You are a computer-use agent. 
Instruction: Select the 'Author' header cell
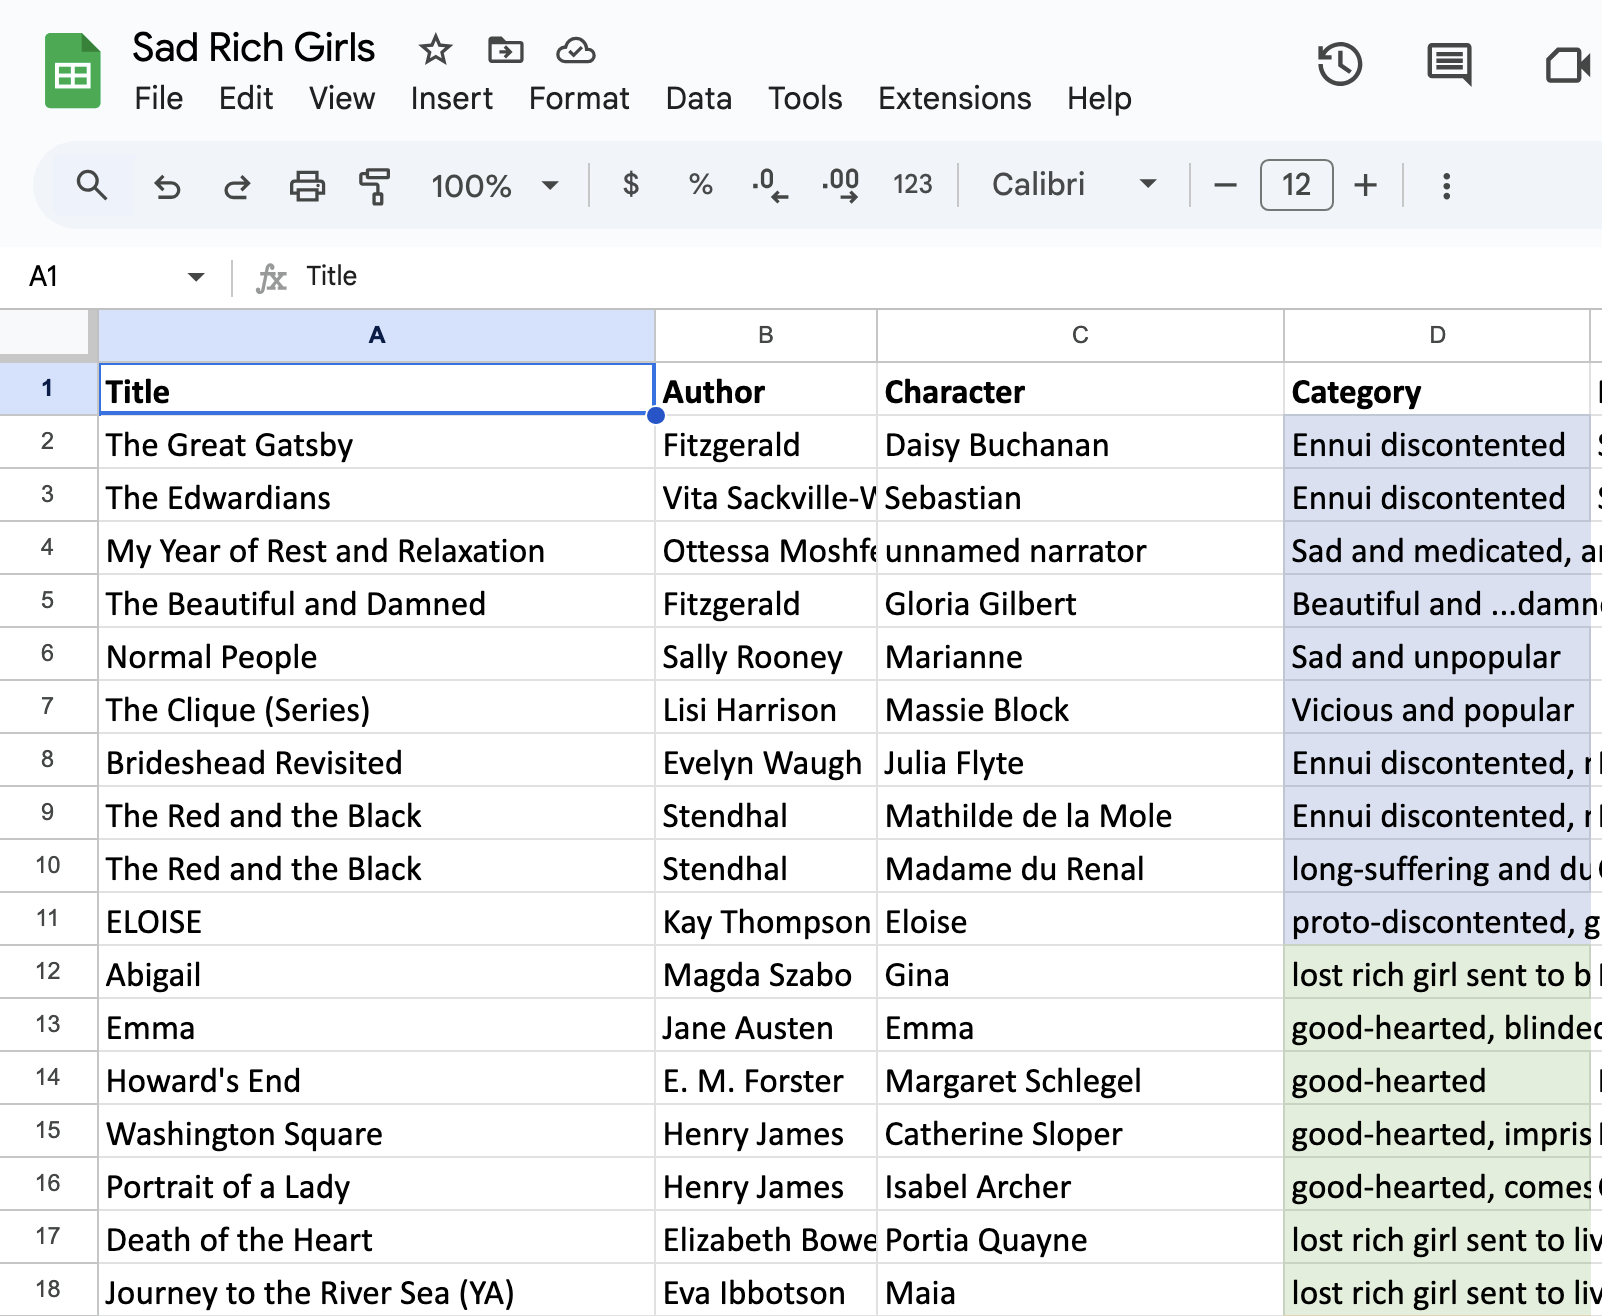(x=766, y=390)
